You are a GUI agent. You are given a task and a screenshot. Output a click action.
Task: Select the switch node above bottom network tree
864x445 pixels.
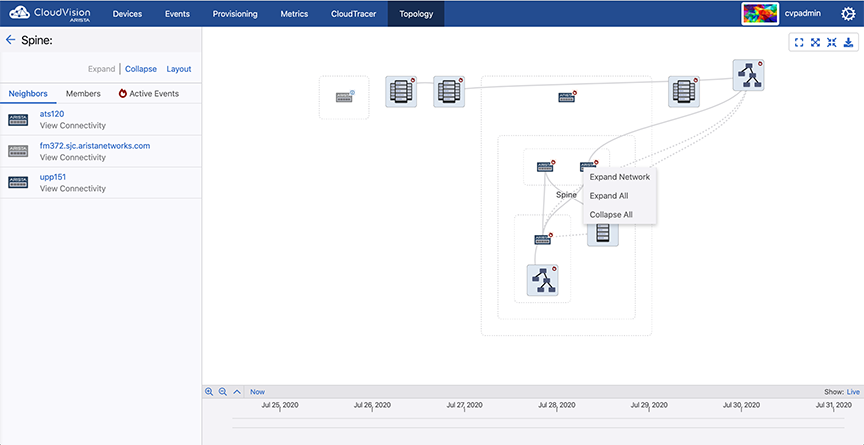click(x=543, y=239)
